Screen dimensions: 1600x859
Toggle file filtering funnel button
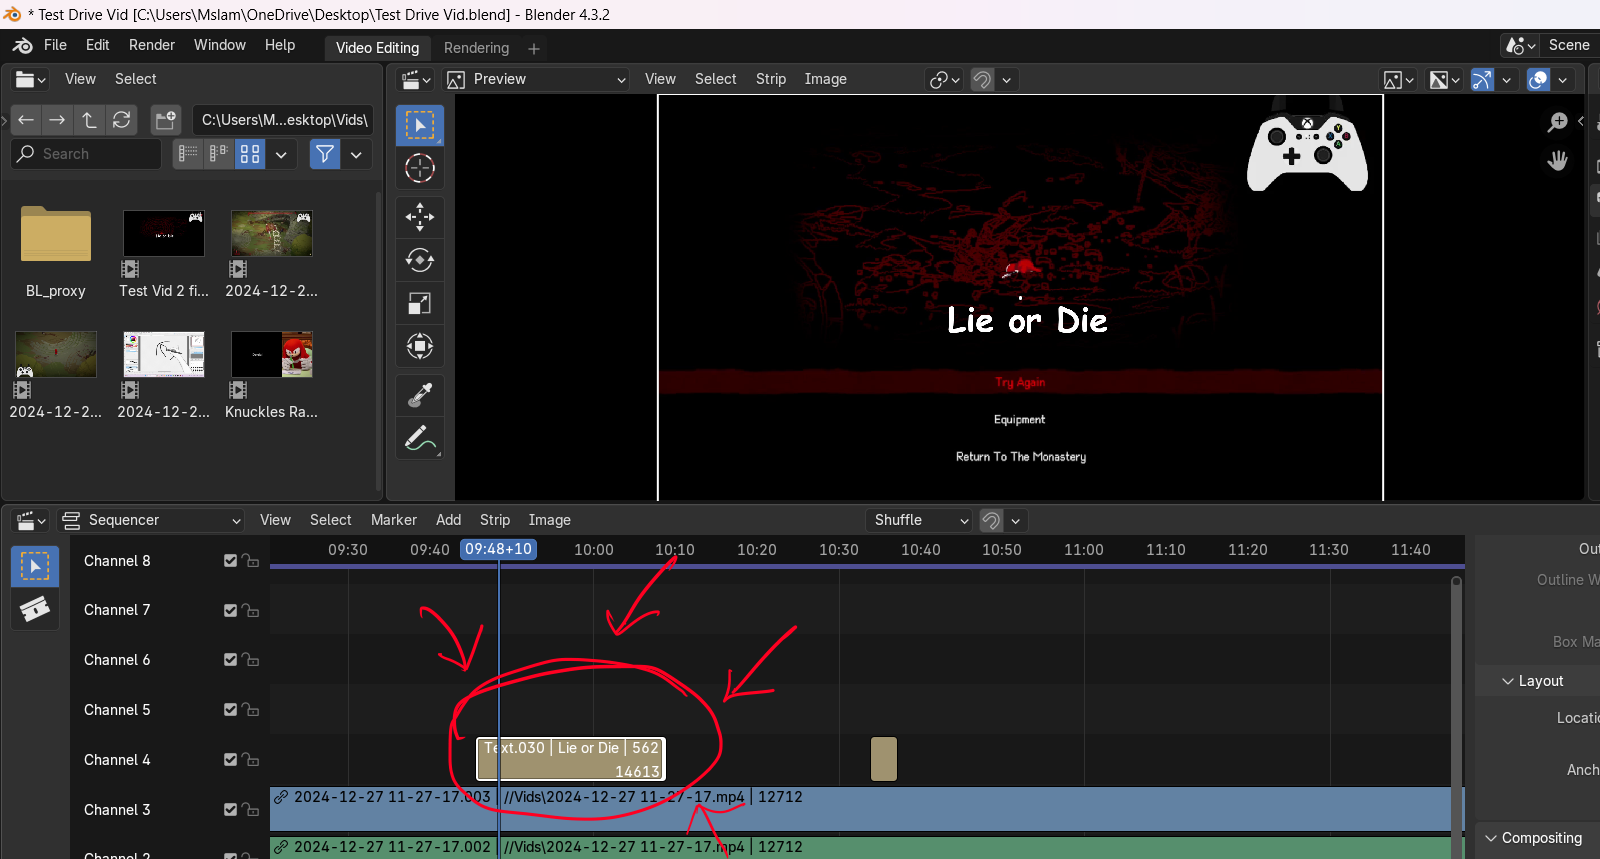pos(325,154)
